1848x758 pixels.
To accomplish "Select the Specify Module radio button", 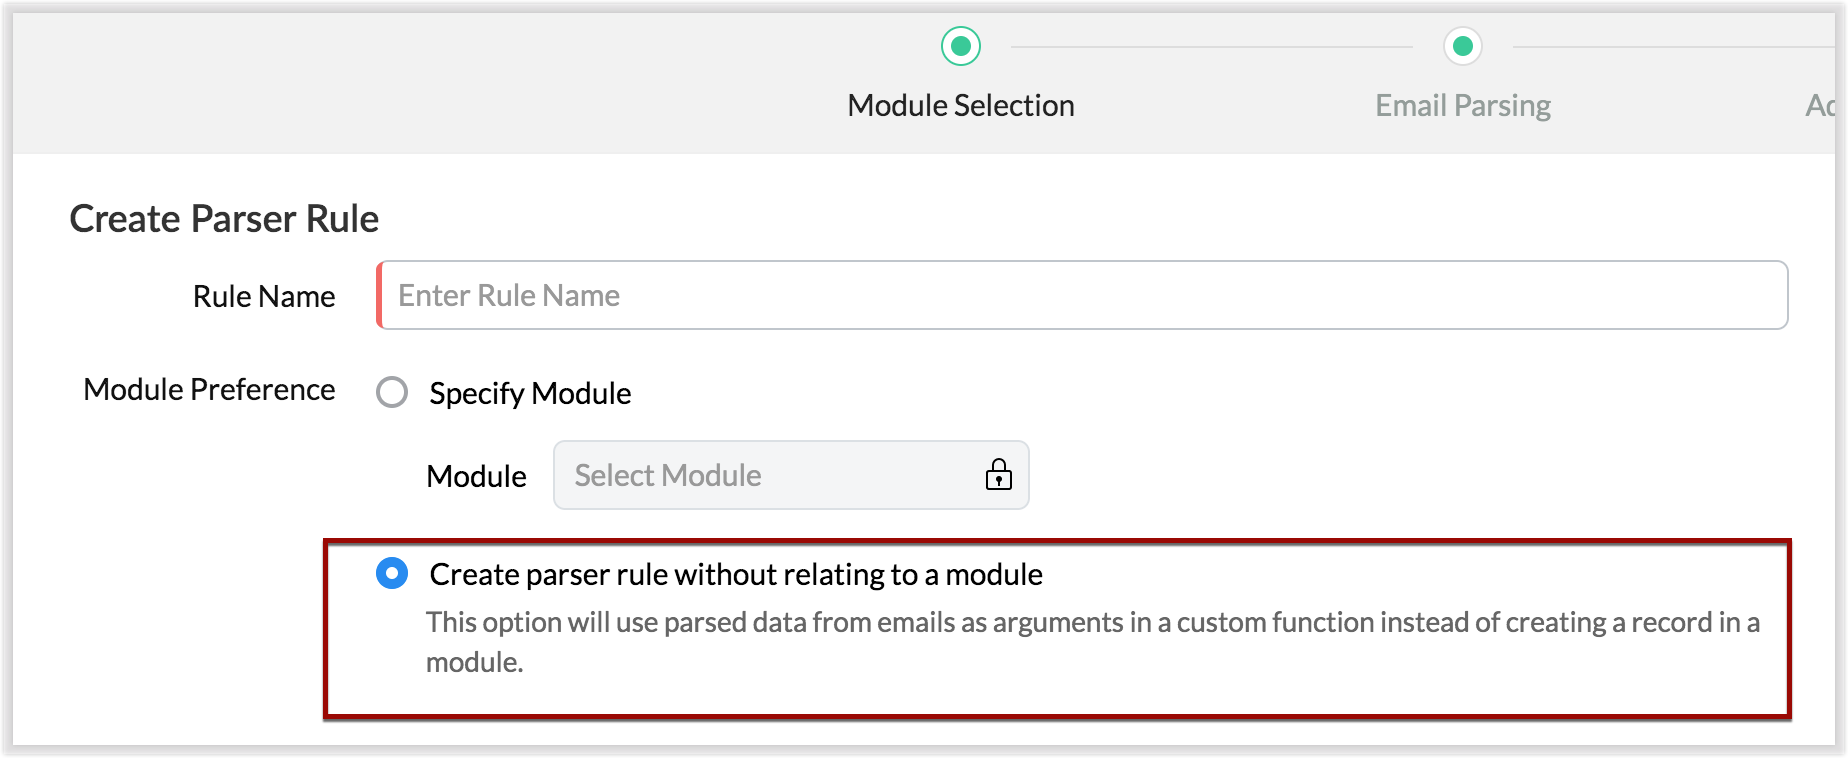I will [392, 392].
